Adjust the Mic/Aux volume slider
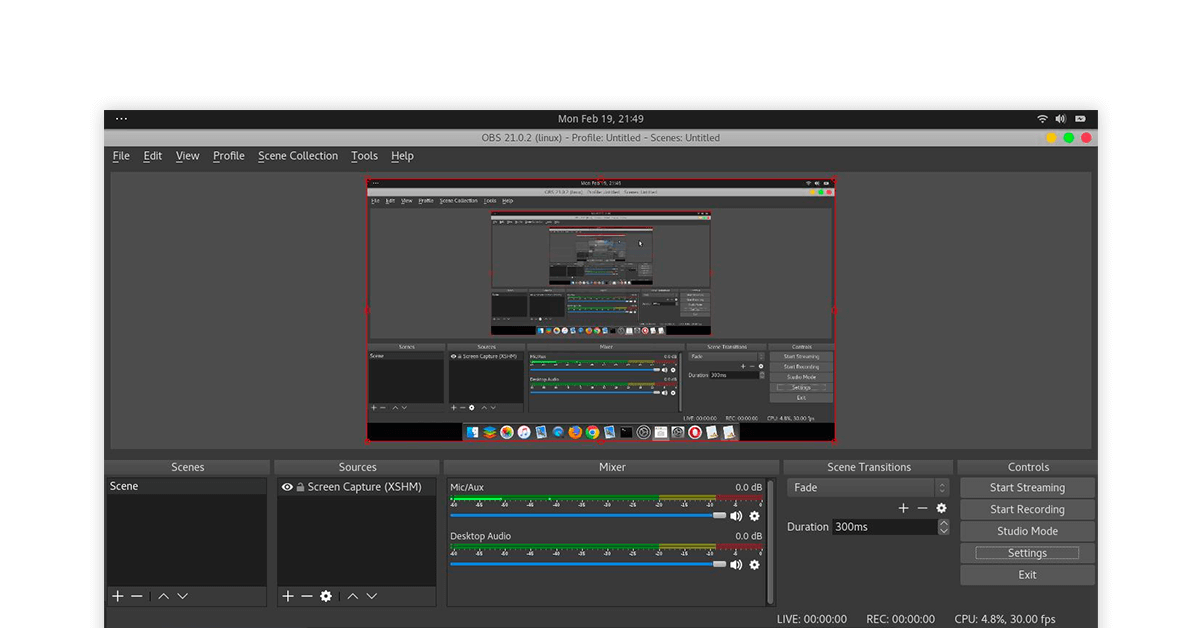Image resolution: width=1200 pixels, height=628 pixels. [x=588, y=515]
